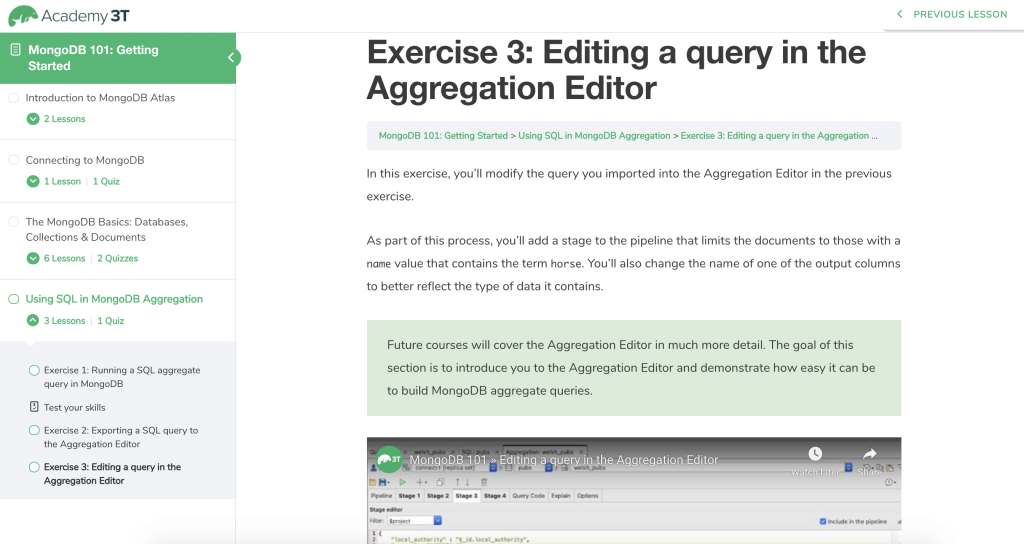Open Introduction to MongoDB Atlas section
1024x544 pixels.
click(x=100, y=98)
